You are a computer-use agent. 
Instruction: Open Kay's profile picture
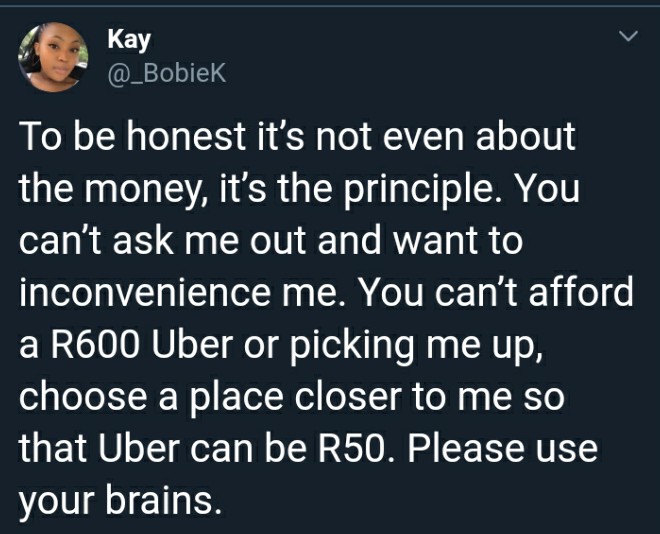click(x=53, y=57)
